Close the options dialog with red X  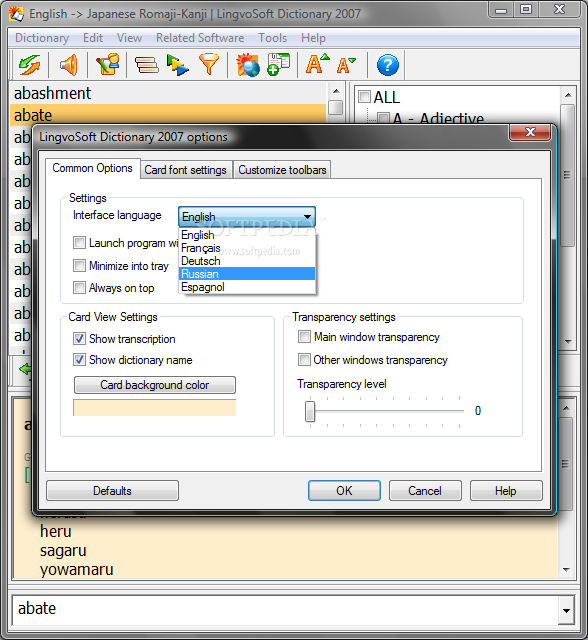[x=530, y=132]
